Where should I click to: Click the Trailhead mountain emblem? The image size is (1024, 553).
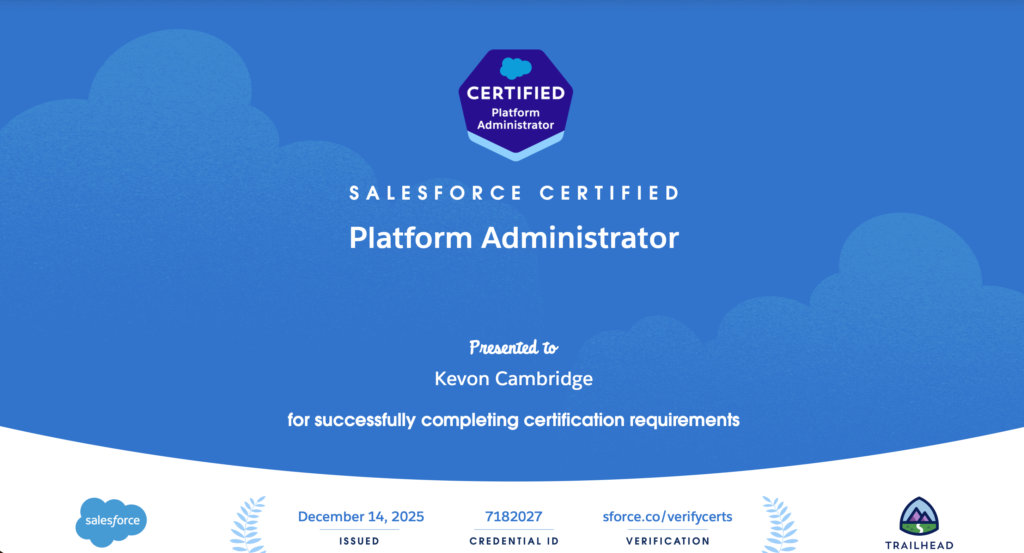[919, 516]
